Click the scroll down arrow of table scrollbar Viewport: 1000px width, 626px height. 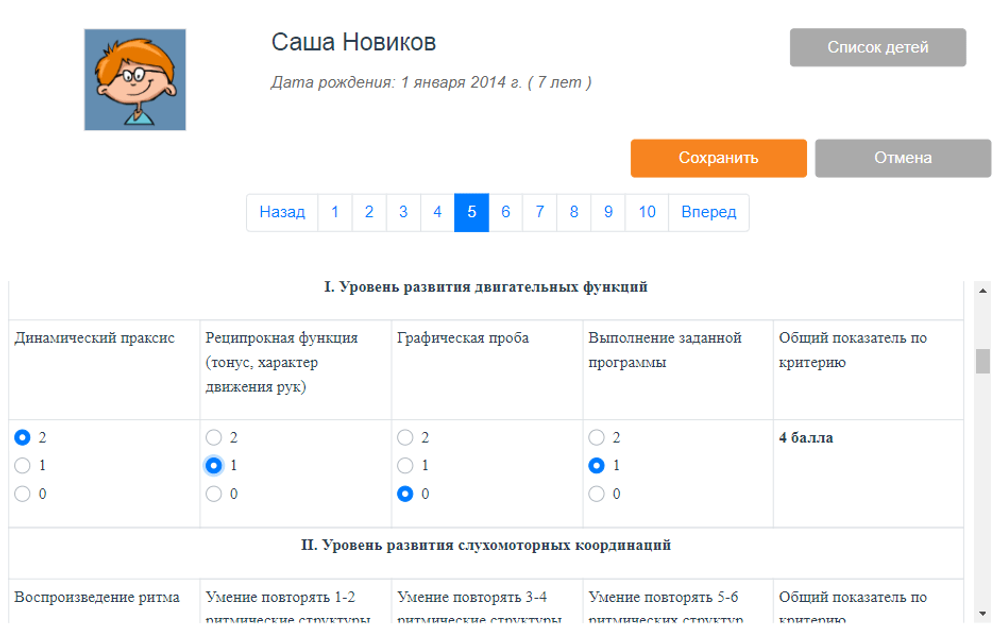click(982, 612)
